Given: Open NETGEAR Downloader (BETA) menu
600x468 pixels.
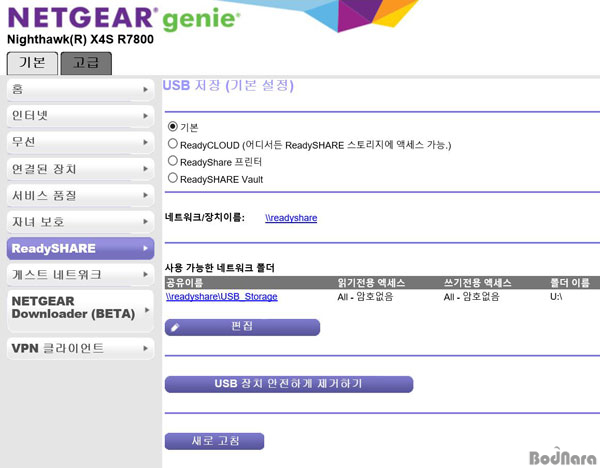Looking at the screenshot, I should [80, 310].
